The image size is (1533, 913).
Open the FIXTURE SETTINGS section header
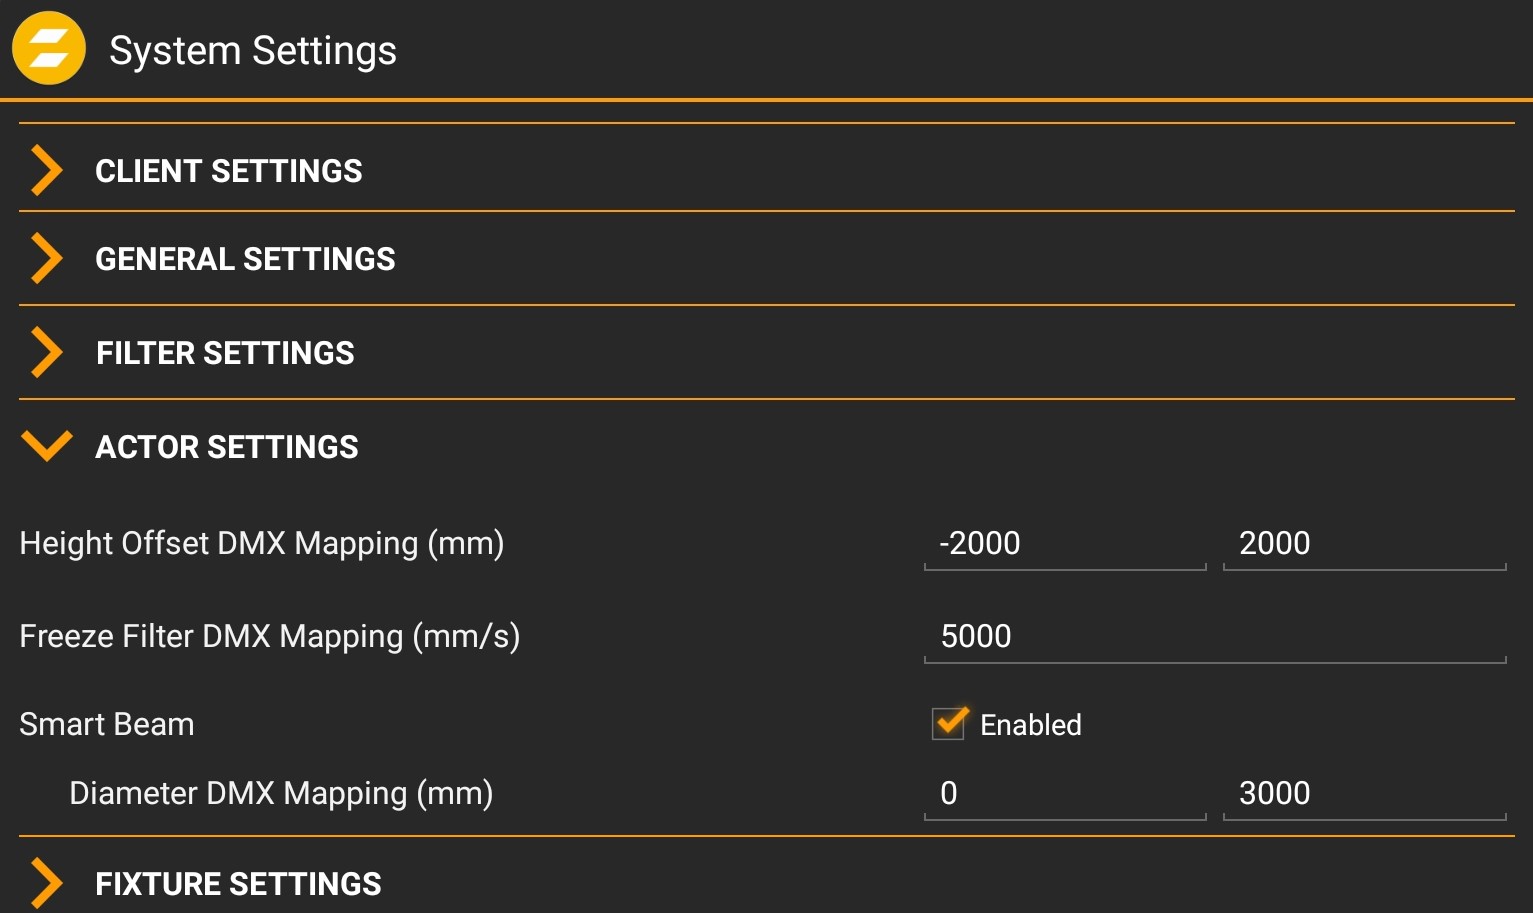[x=238, y=884]
